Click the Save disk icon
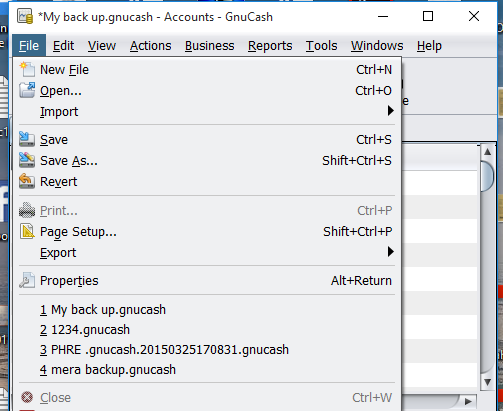The width and height of the screenshot is (503, 411). point(27,139)
